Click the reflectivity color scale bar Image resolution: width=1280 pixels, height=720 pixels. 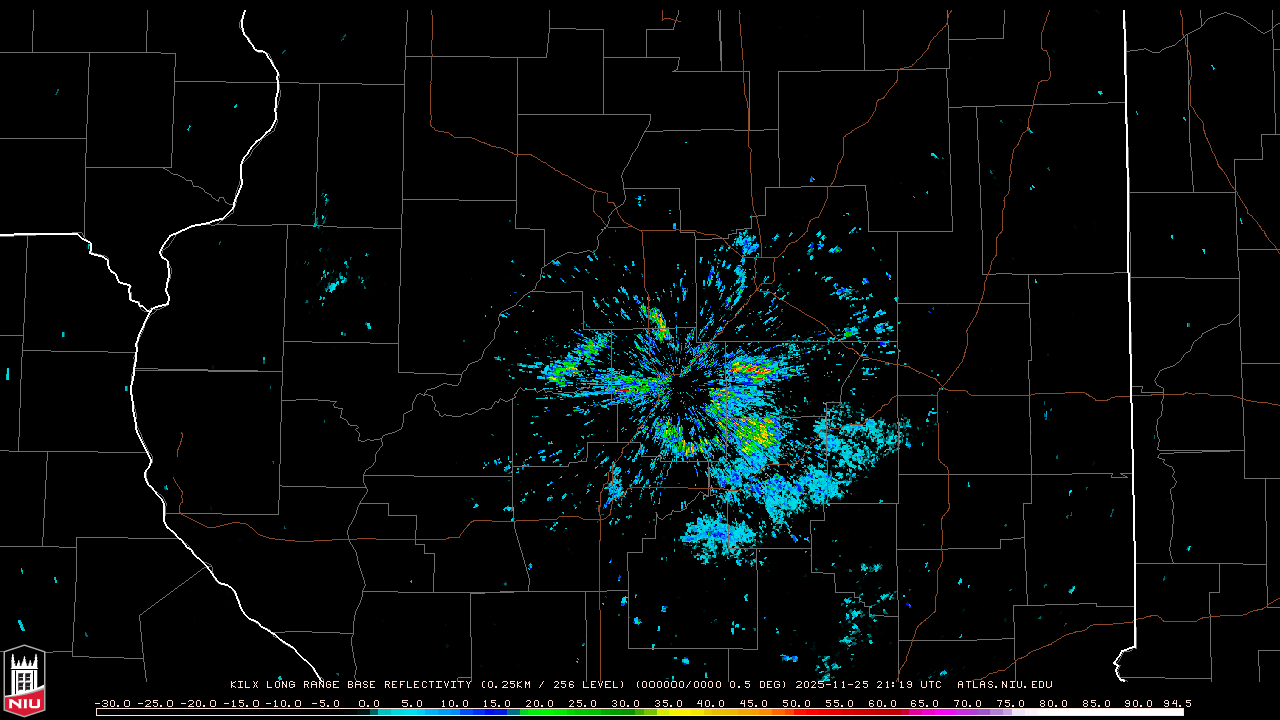click(640, 712)
